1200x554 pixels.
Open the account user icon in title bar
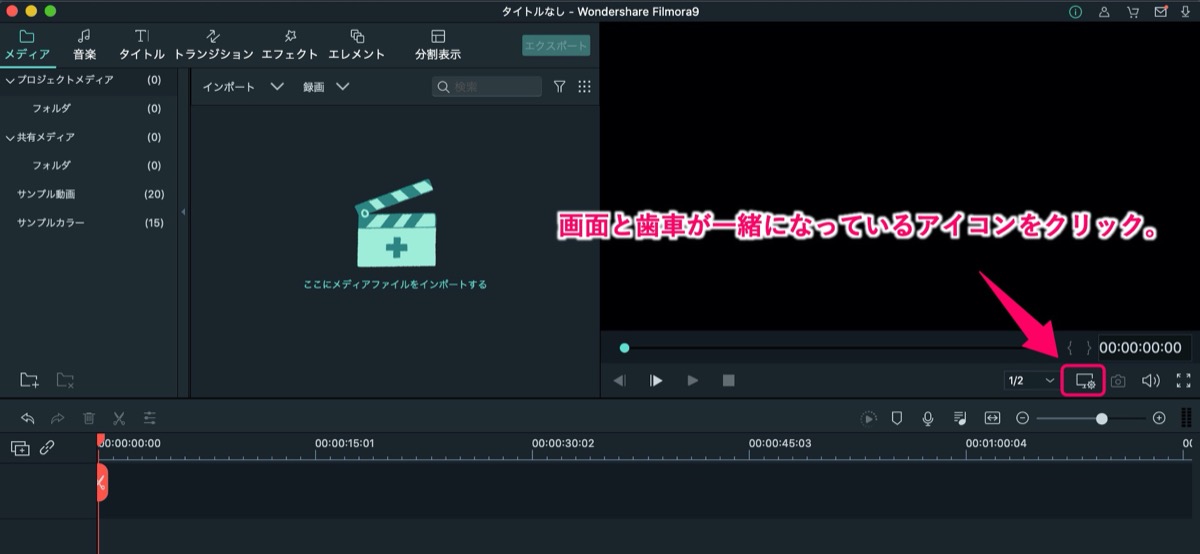(1104, 12)
